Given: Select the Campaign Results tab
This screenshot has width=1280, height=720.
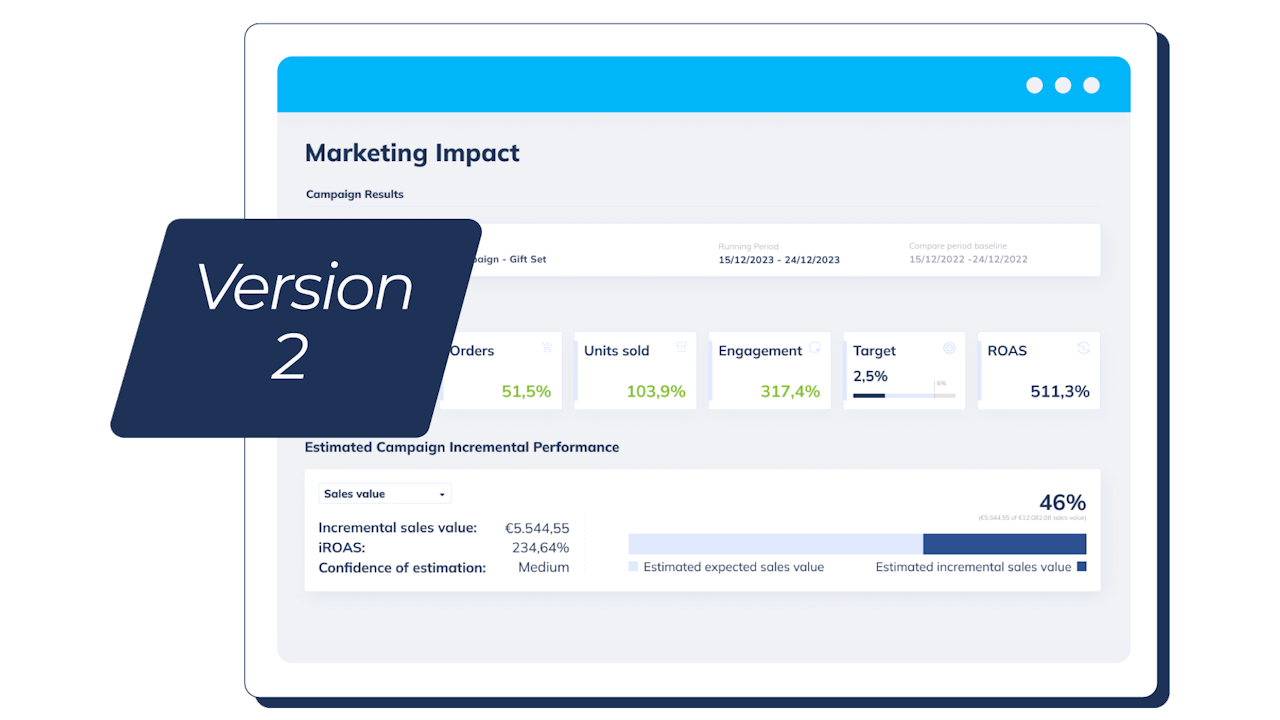Looking at the screenshot, I should tap(355, 194).
